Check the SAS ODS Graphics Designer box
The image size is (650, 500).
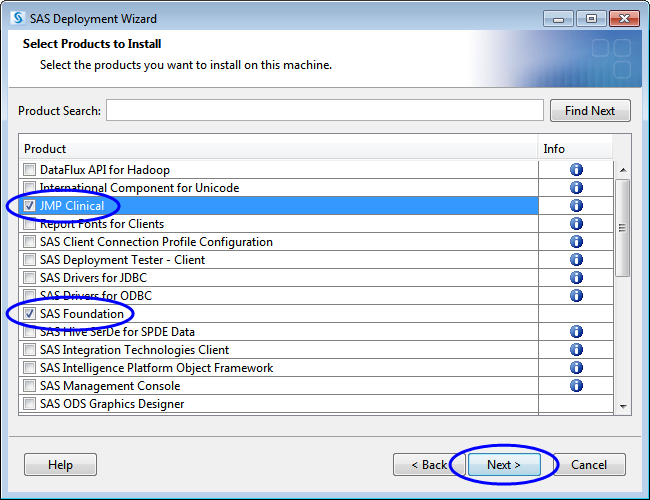point(29,403)
